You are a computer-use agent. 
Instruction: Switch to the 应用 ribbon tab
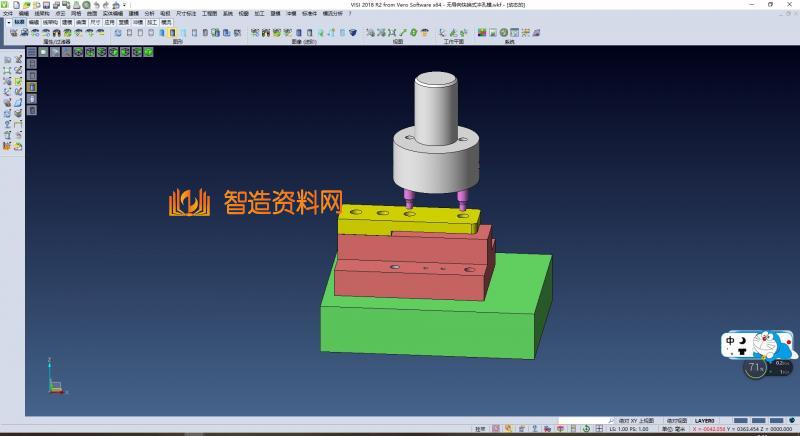110,22
